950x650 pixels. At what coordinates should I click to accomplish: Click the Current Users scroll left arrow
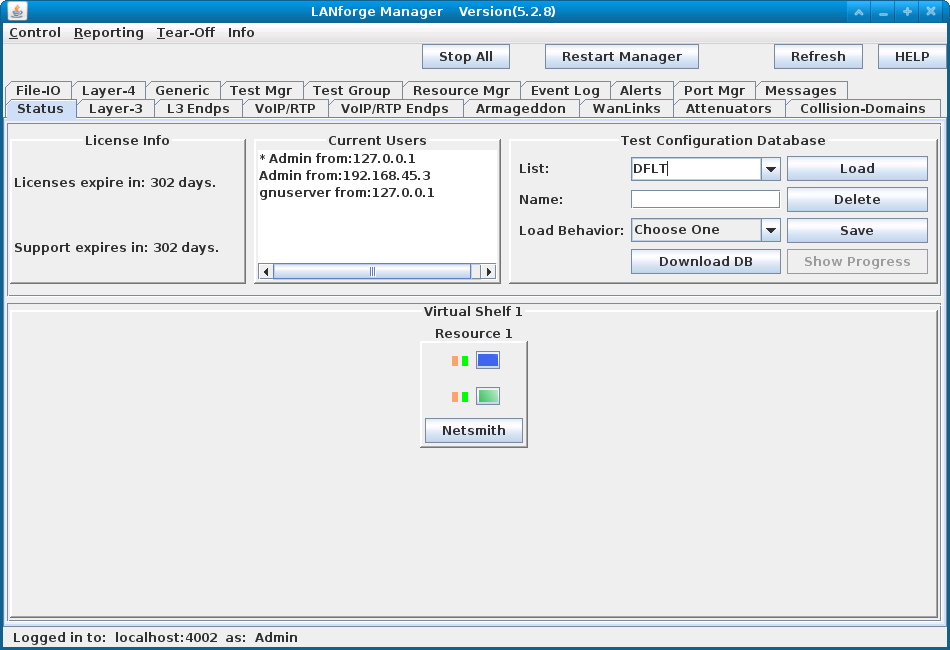click(266, 271)
